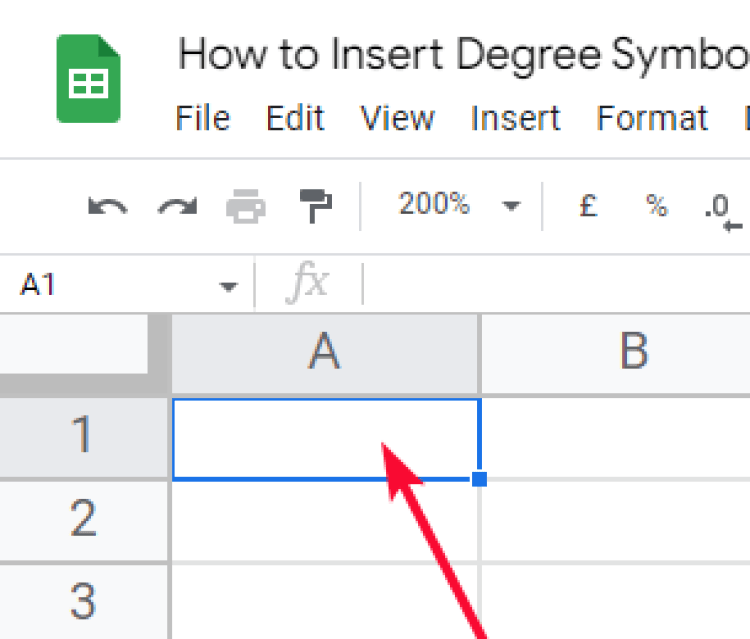The width and height of the screenshot is (750, 639).
Task: Select column B header
Action: point(634,353)
